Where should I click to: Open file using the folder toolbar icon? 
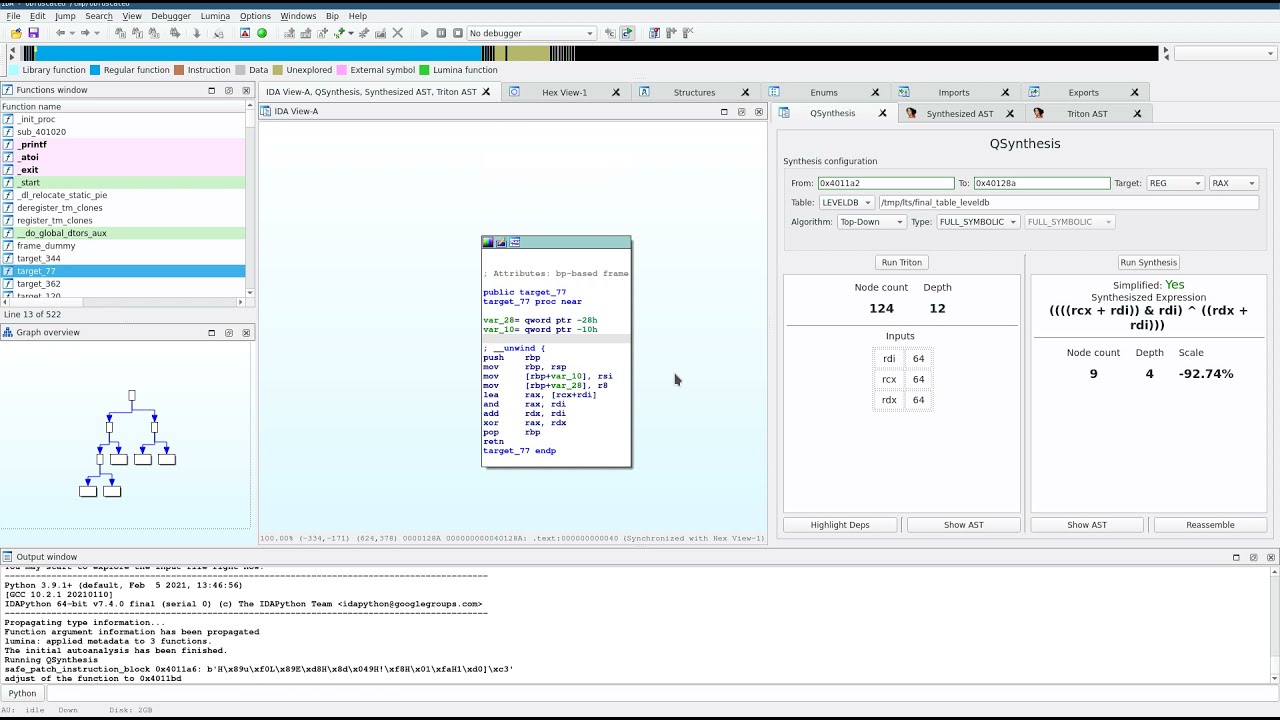pos(16,33)
